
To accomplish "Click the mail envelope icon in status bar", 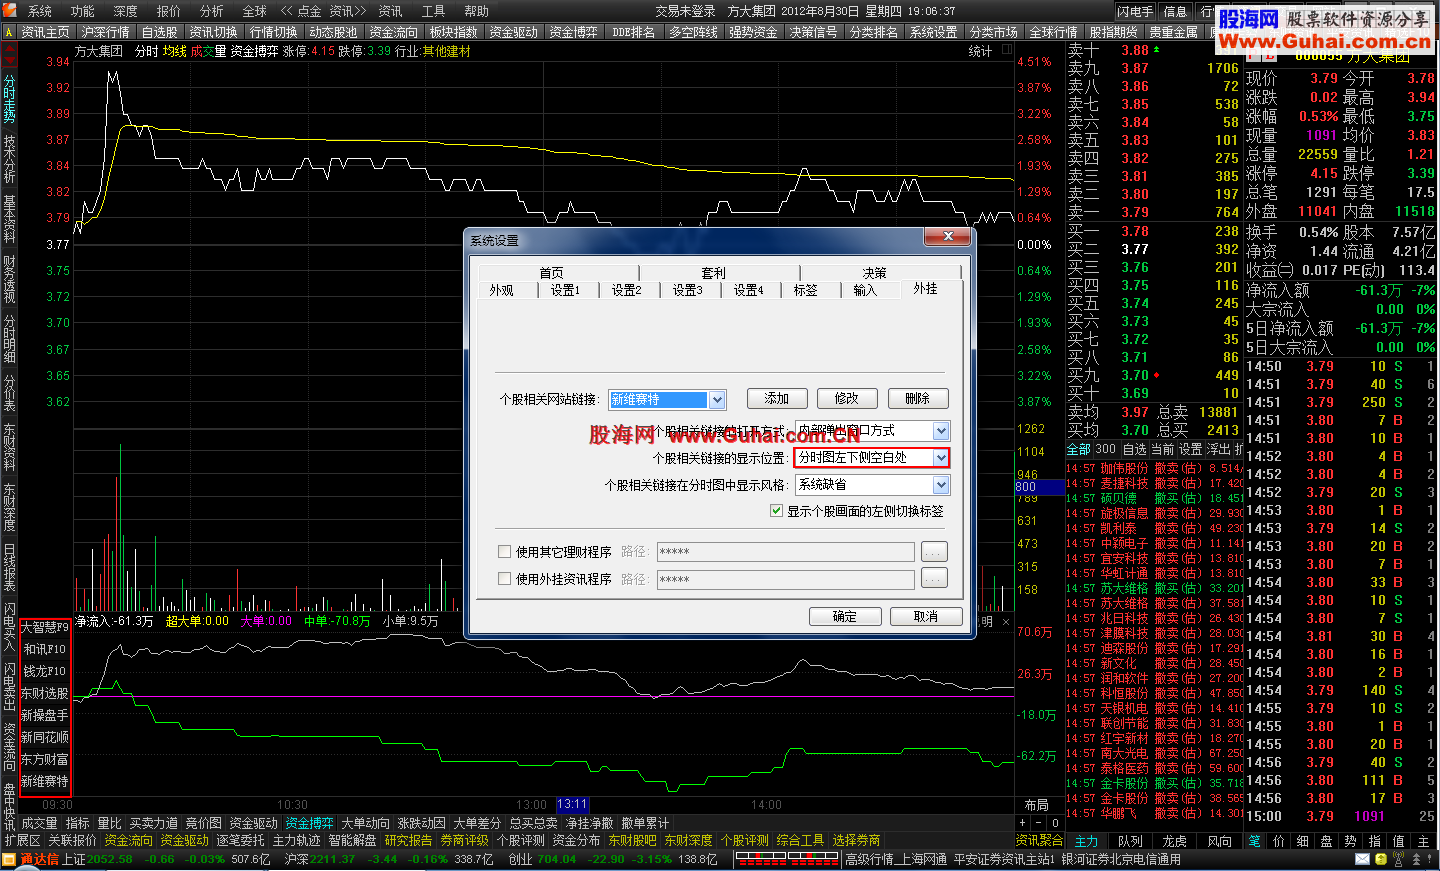I will (x=1363, y=859).
